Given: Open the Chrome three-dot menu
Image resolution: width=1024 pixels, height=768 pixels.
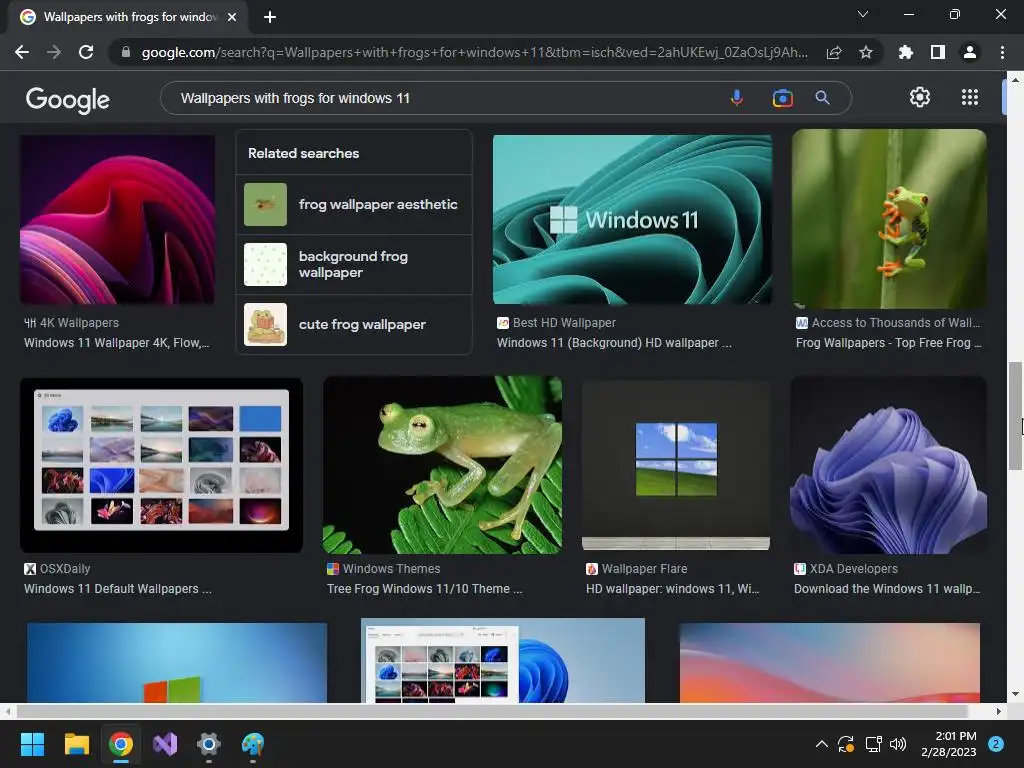Looking at the screenshot, I should (x=1002, y=52).
